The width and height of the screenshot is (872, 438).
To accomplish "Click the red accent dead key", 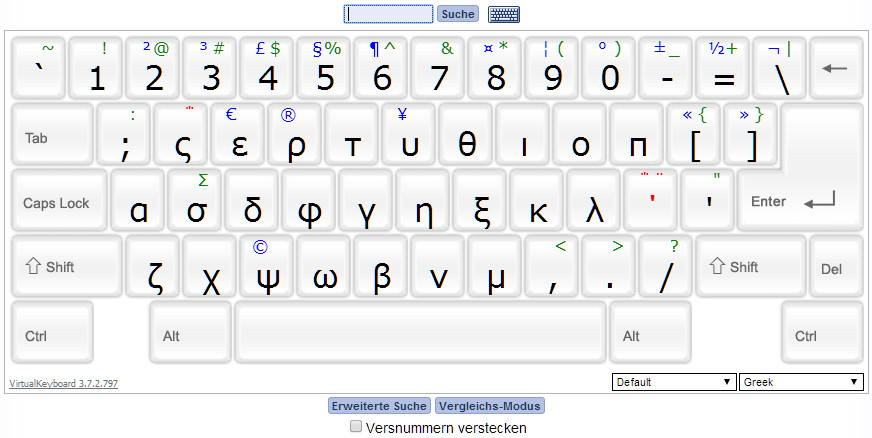I will point(650,200).
